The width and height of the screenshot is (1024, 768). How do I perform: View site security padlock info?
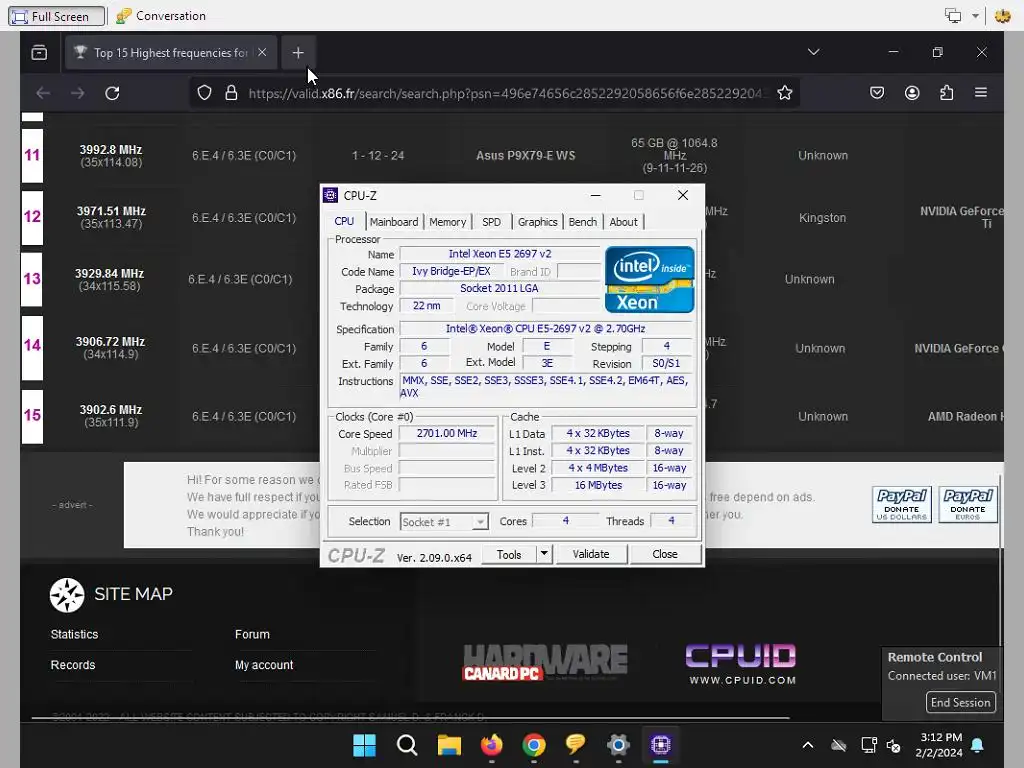tap(231, 93)
